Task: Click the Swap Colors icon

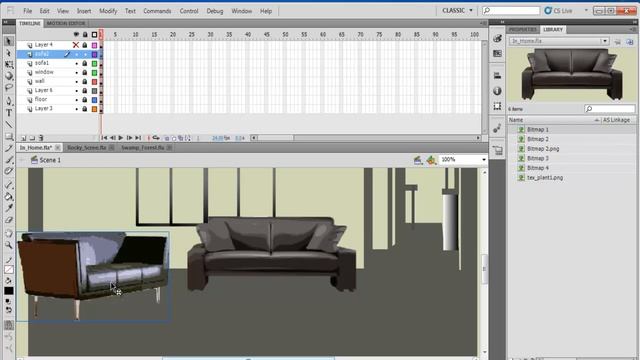Action: [9, 310]
